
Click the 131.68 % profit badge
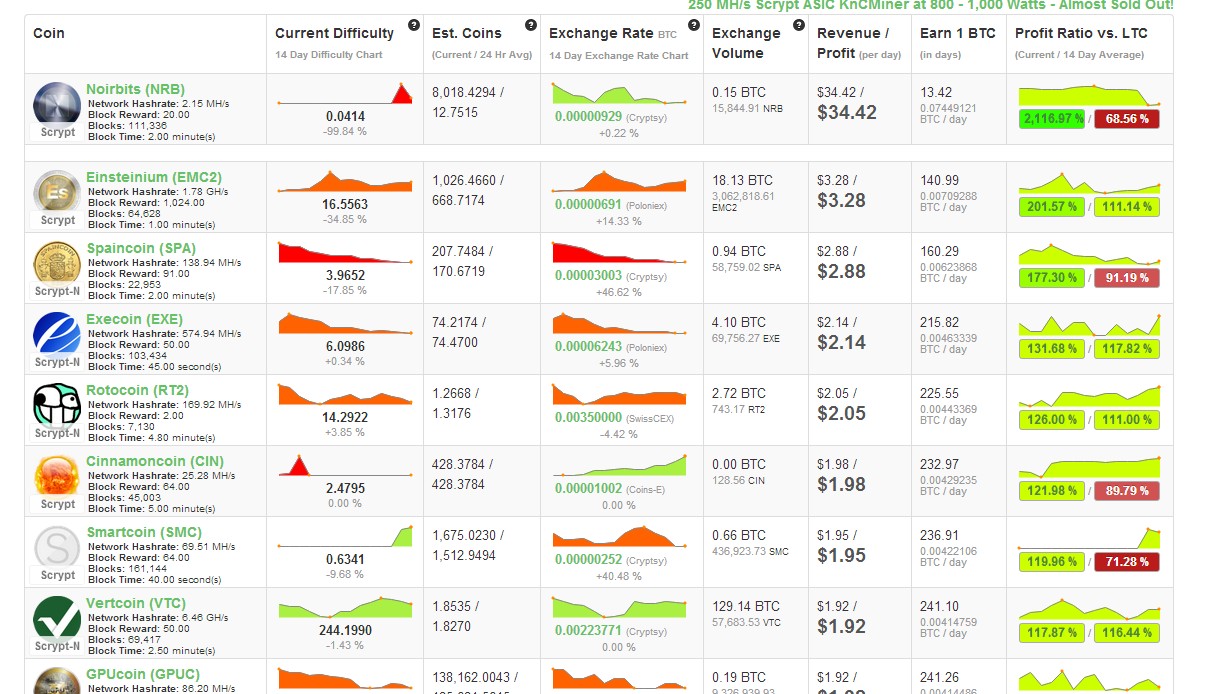point(1052,349)
